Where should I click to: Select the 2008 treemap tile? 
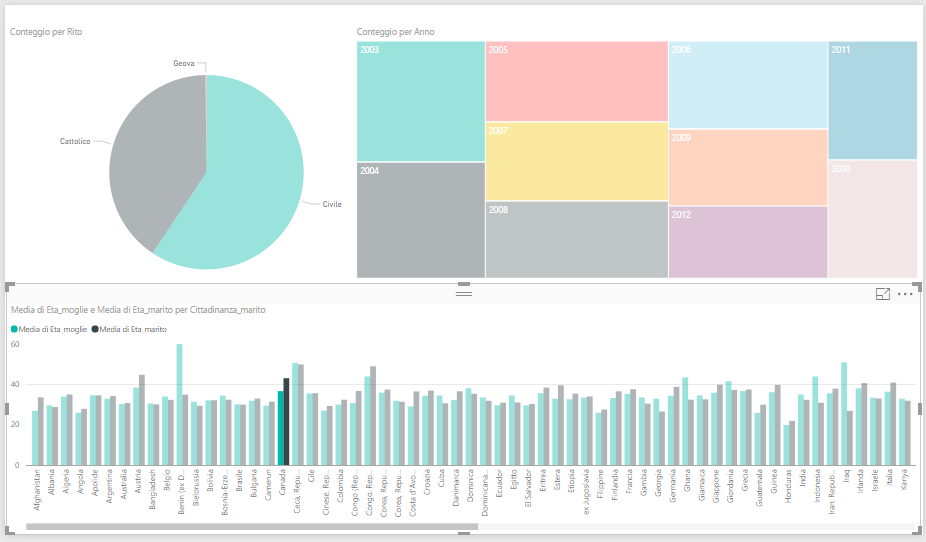coord(576,240)
